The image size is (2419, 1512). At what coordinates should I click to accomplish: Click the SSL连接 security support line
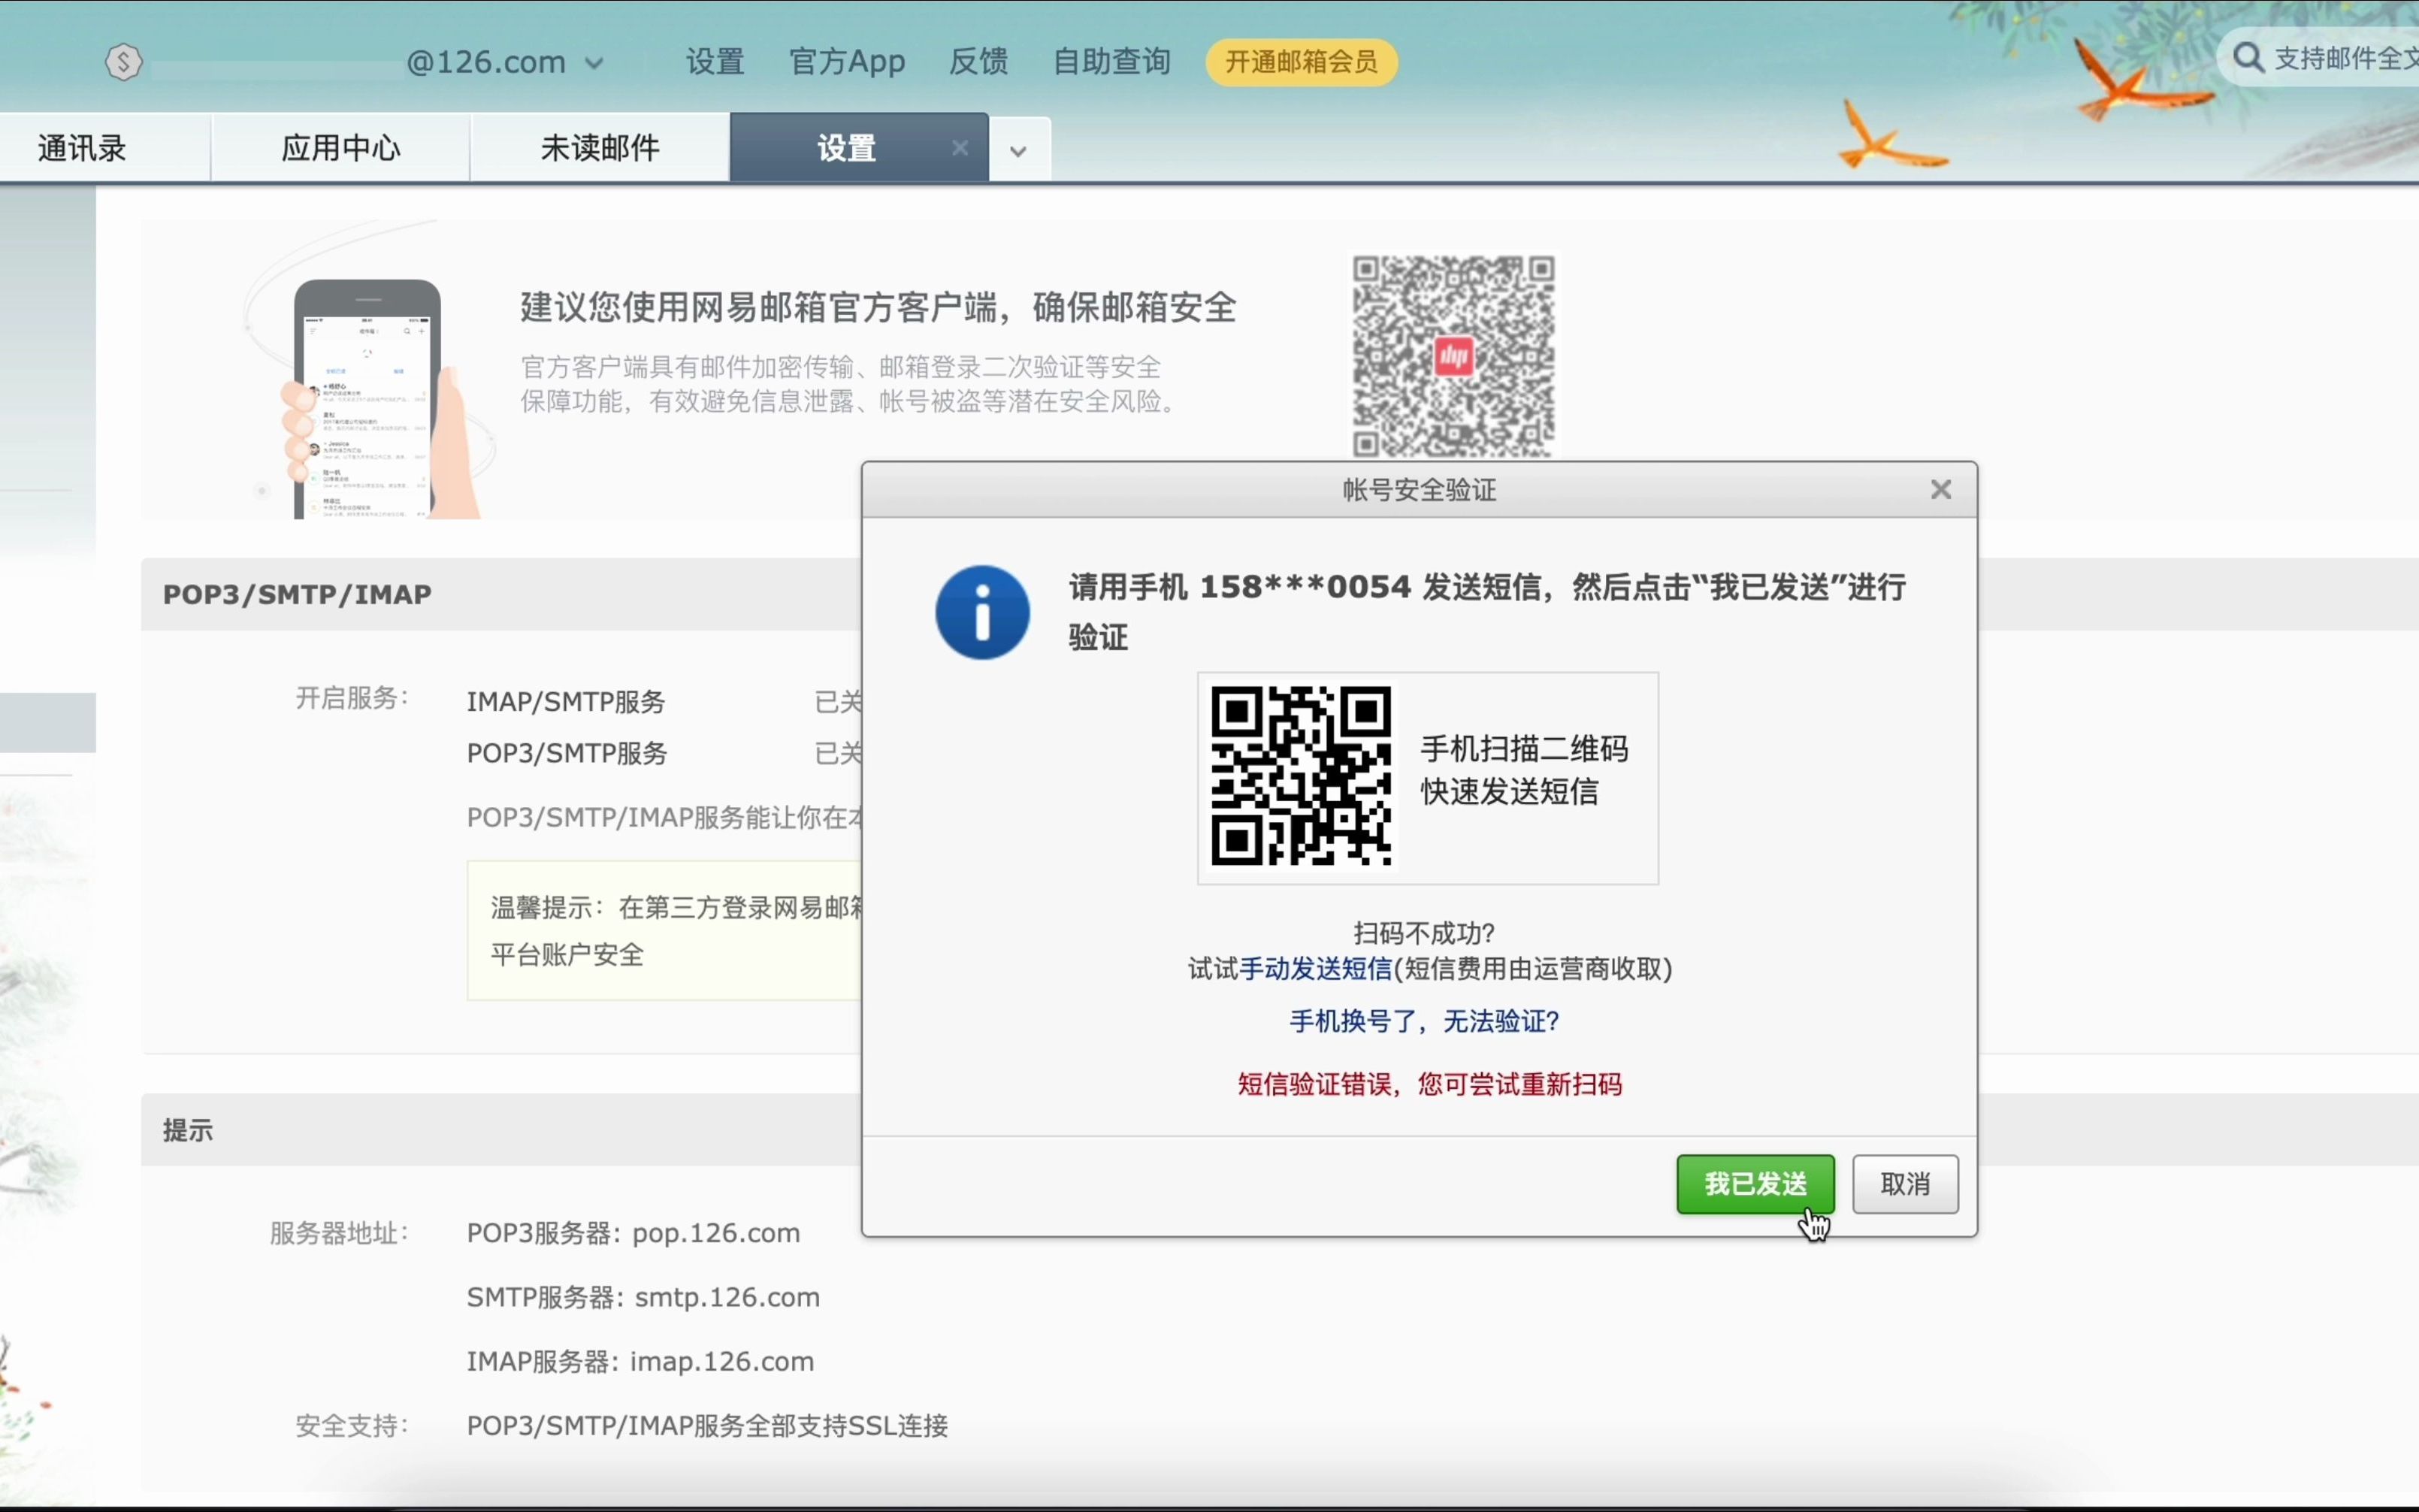[707, 1425]
